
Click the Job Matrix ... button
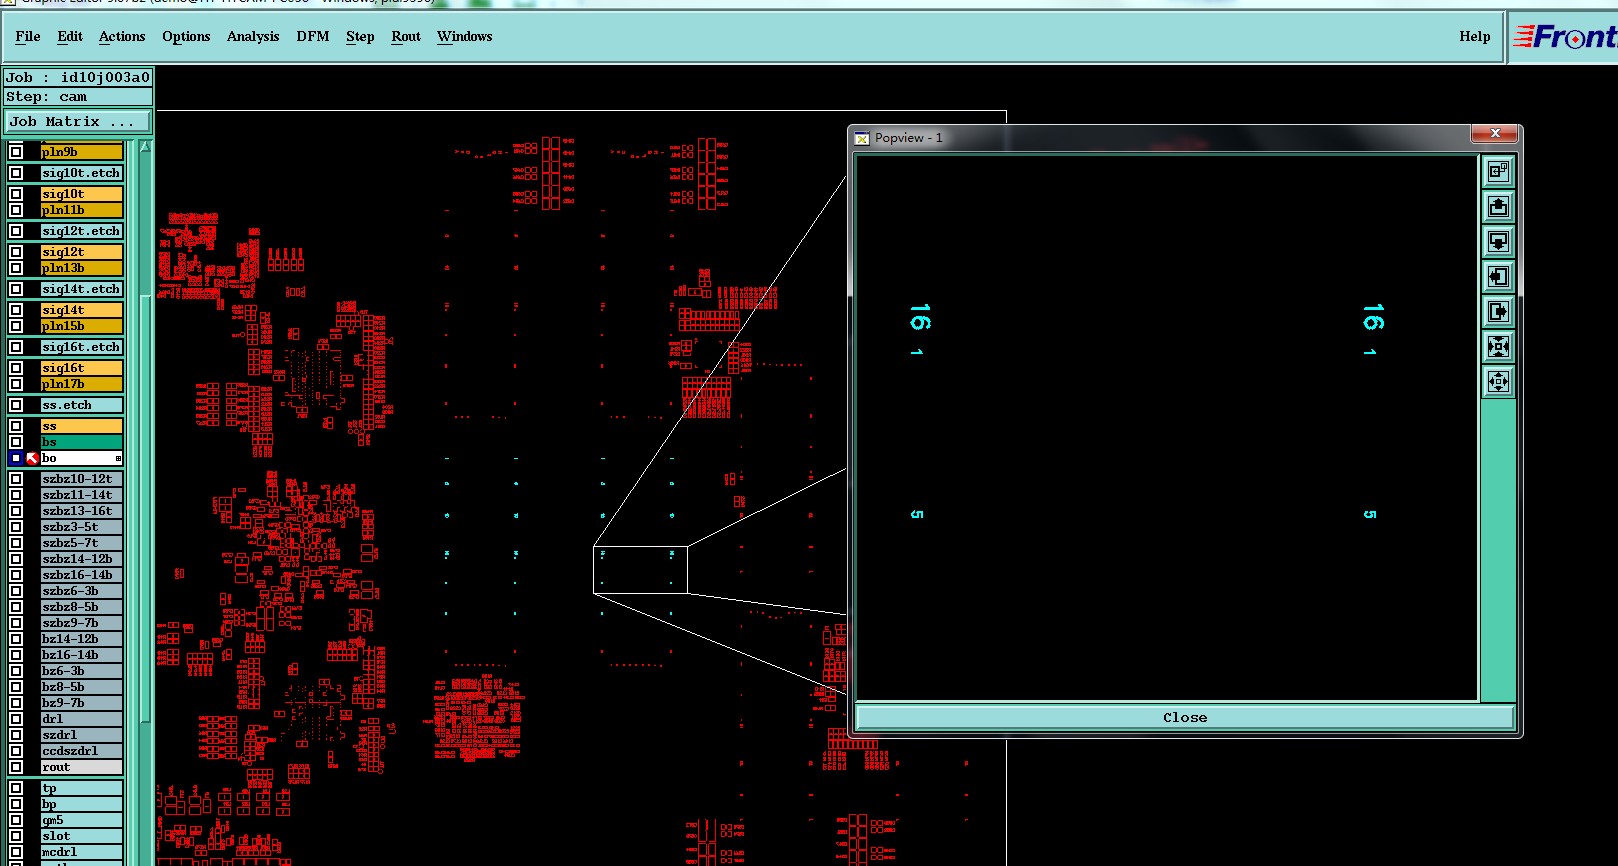click(x=78, y=122)
